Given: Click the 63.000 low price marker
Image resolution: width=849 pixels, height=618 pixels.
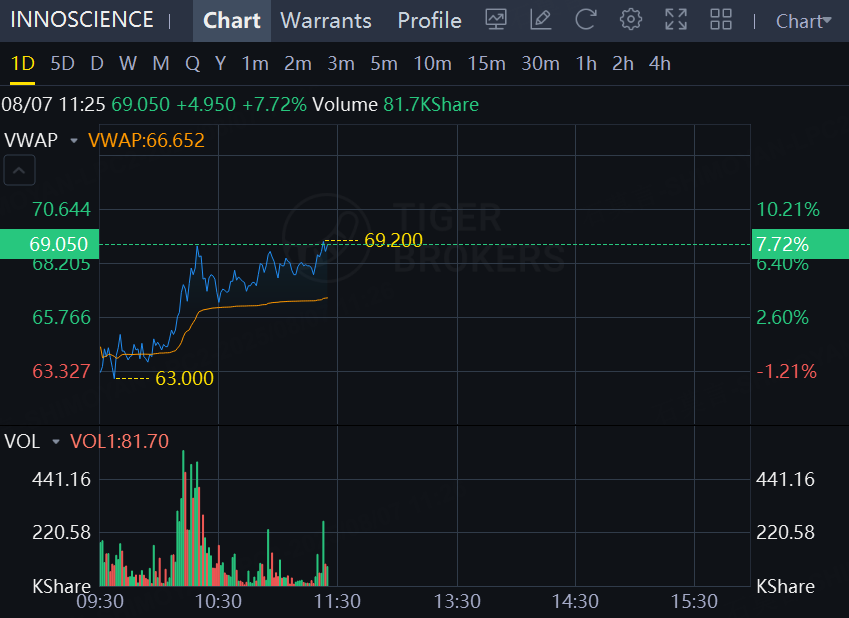Looking at the screenshot, I should (x=185, y=378).
